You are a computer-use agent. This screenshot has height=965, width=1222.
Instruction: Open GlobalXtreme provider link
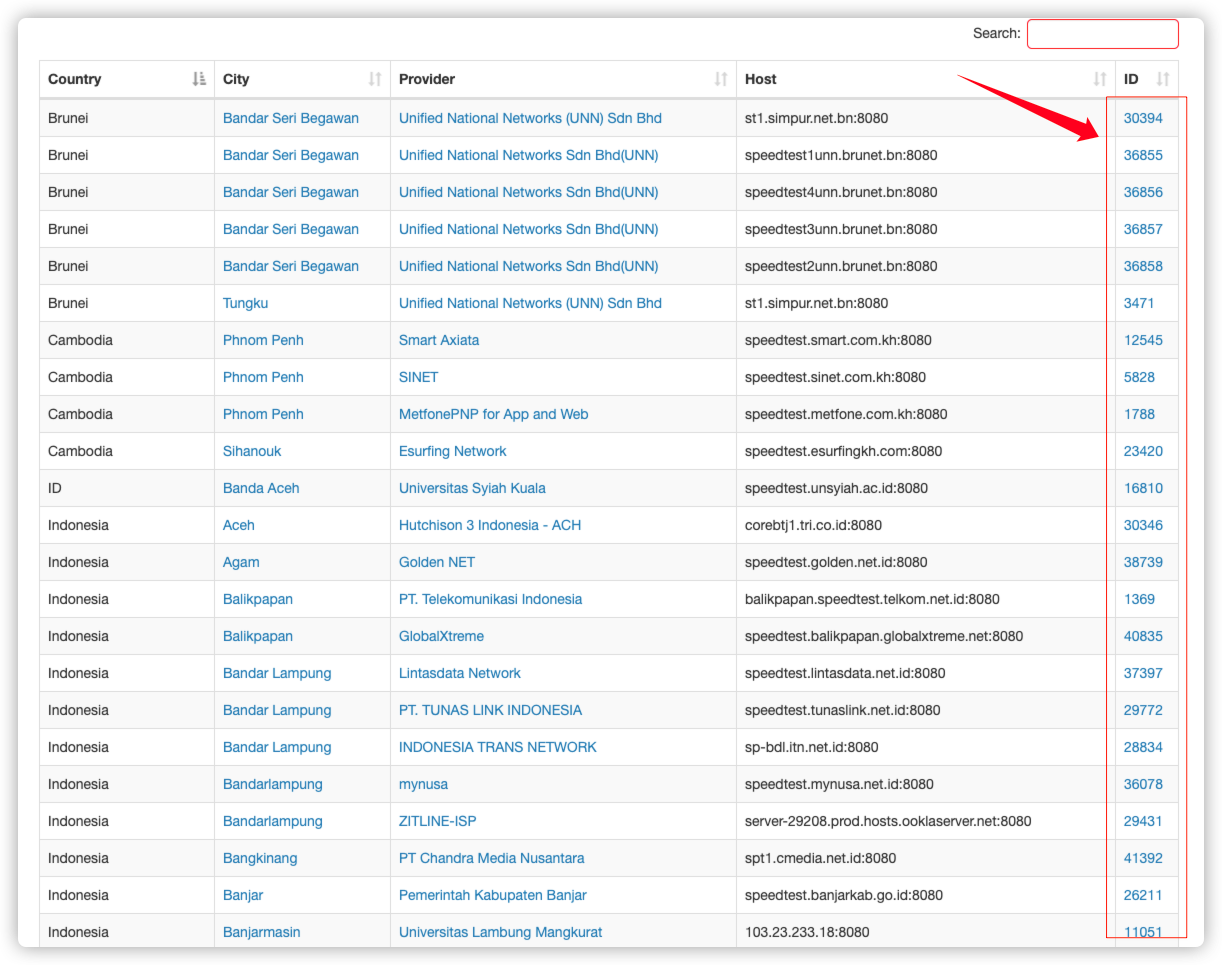(x=441, y=636)
